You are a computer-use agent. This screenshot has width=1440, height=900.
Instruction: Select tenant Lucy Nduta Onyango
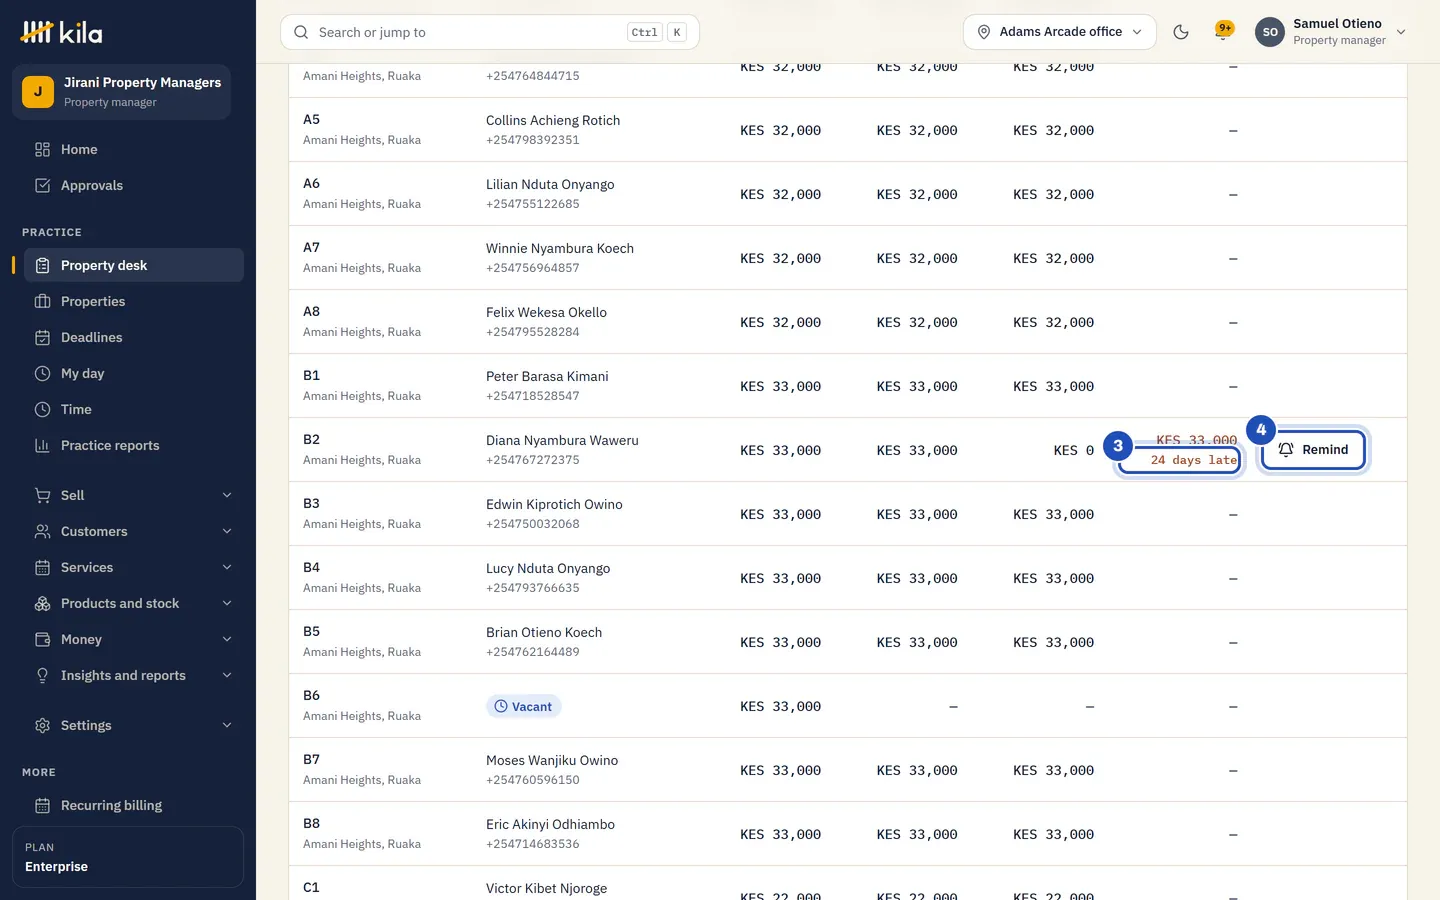click(548, 569)
